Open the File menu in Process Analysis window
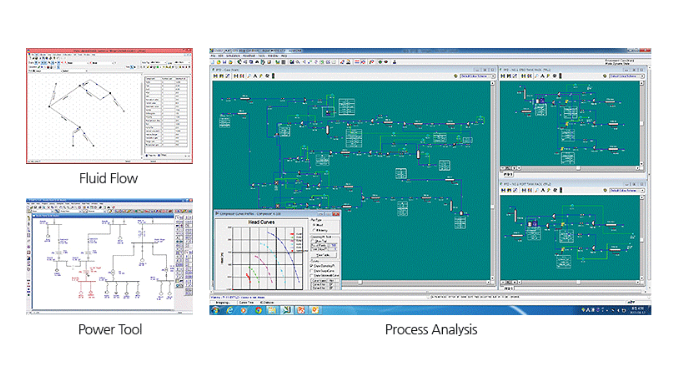 pyautogui.click(x=213, y=56)
